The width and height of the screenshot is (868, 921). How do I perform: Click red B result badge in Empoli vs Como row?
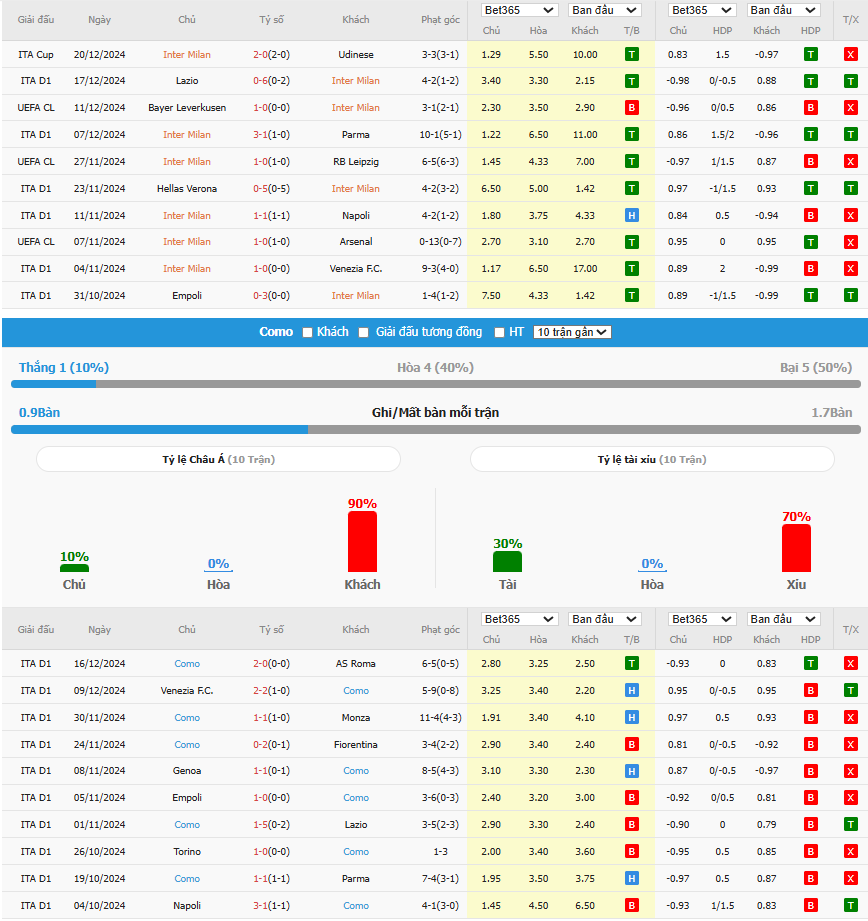[x=631, y=798]
